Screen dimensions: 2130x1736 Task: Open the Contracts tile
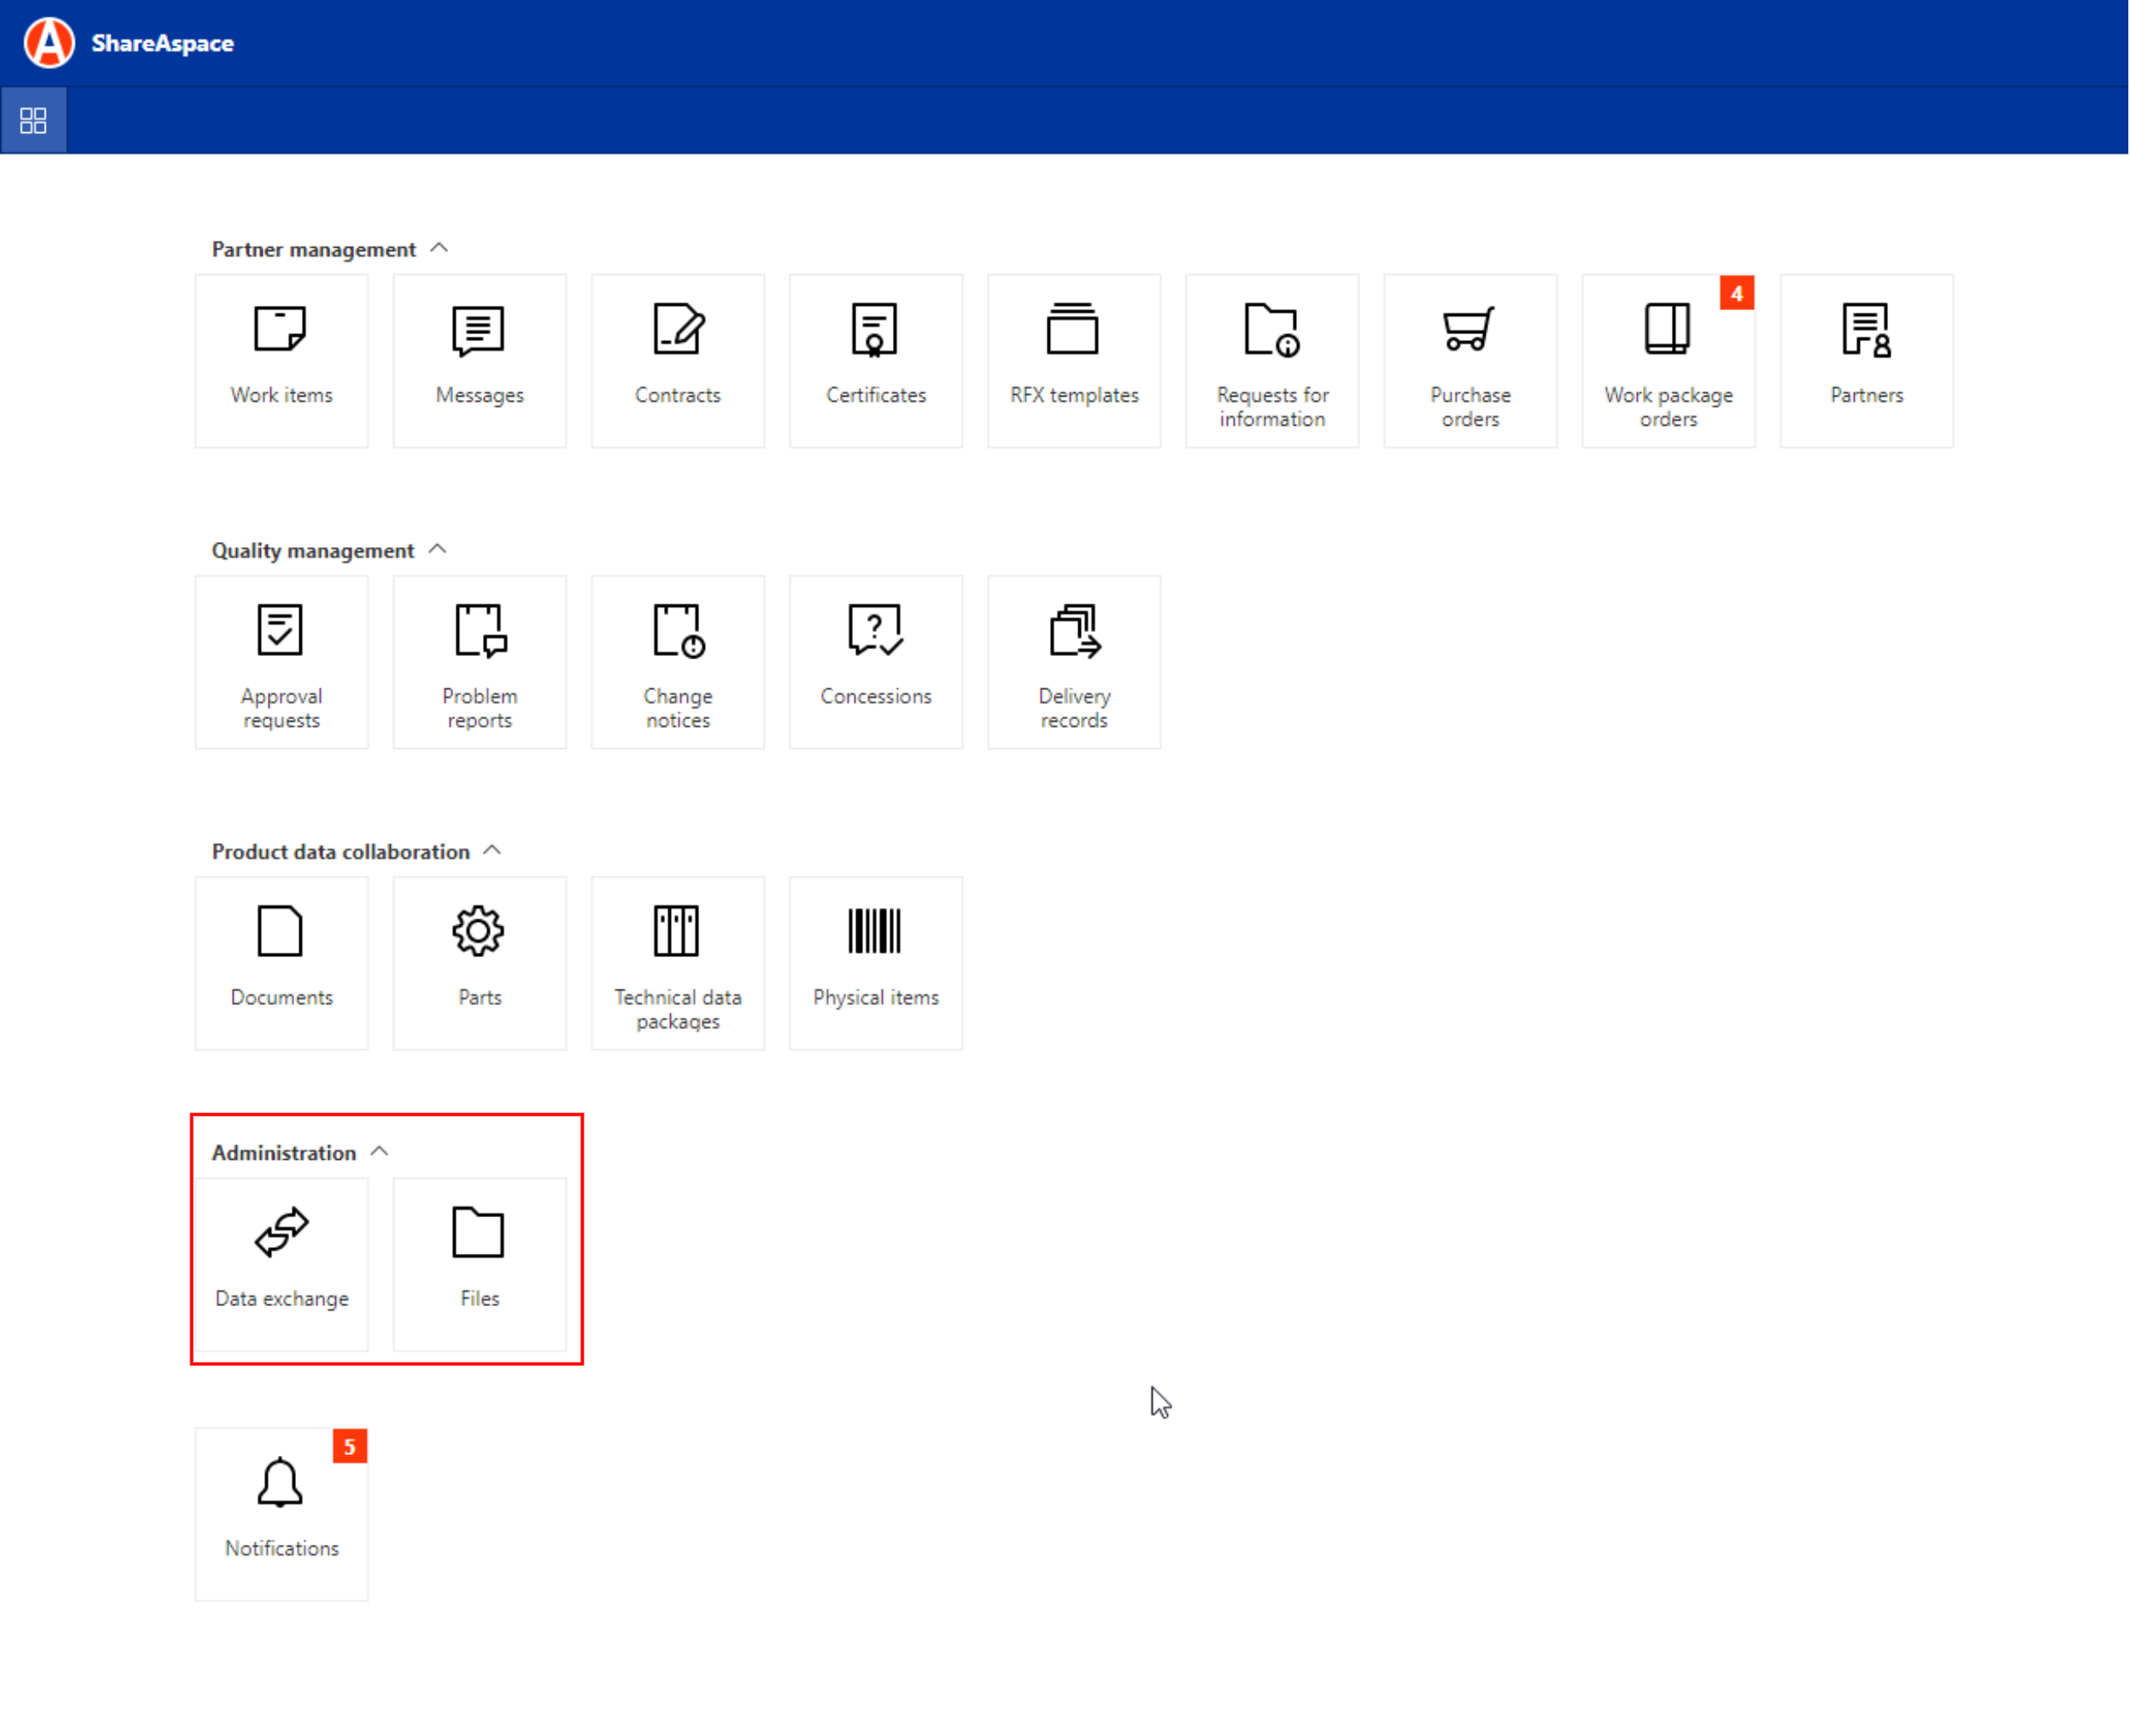click(x=677, y=360)
